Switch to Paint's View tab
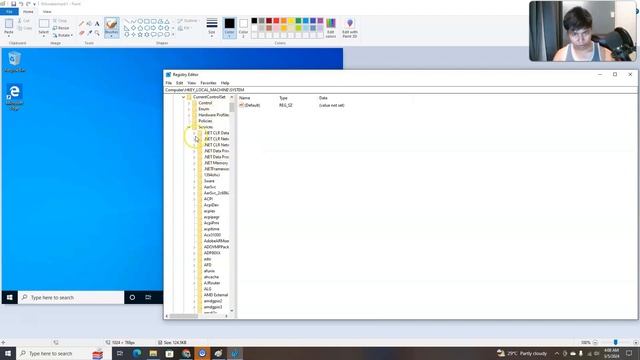Screen dimensions: 640x360 click(x=47, y=12)
